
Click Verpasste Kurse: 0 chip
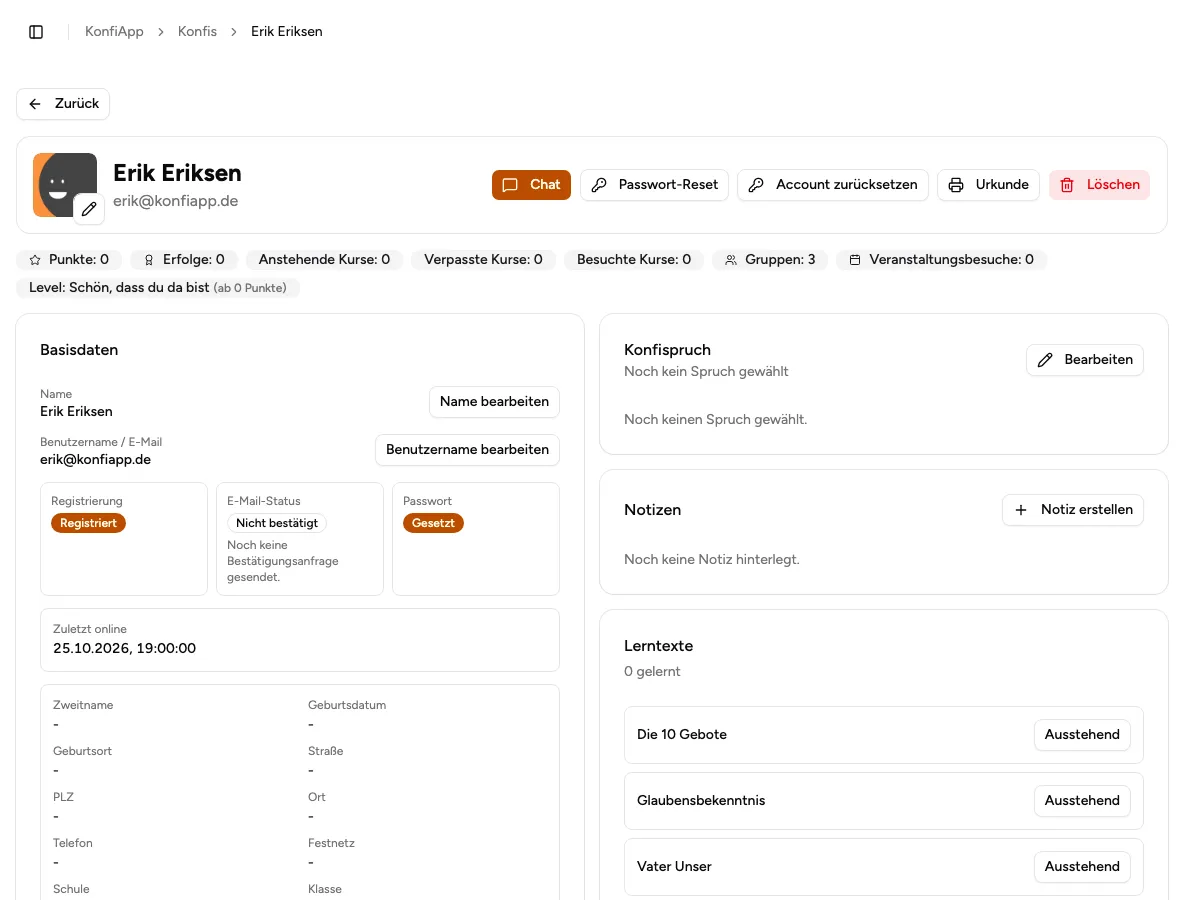tap(483, 260)
